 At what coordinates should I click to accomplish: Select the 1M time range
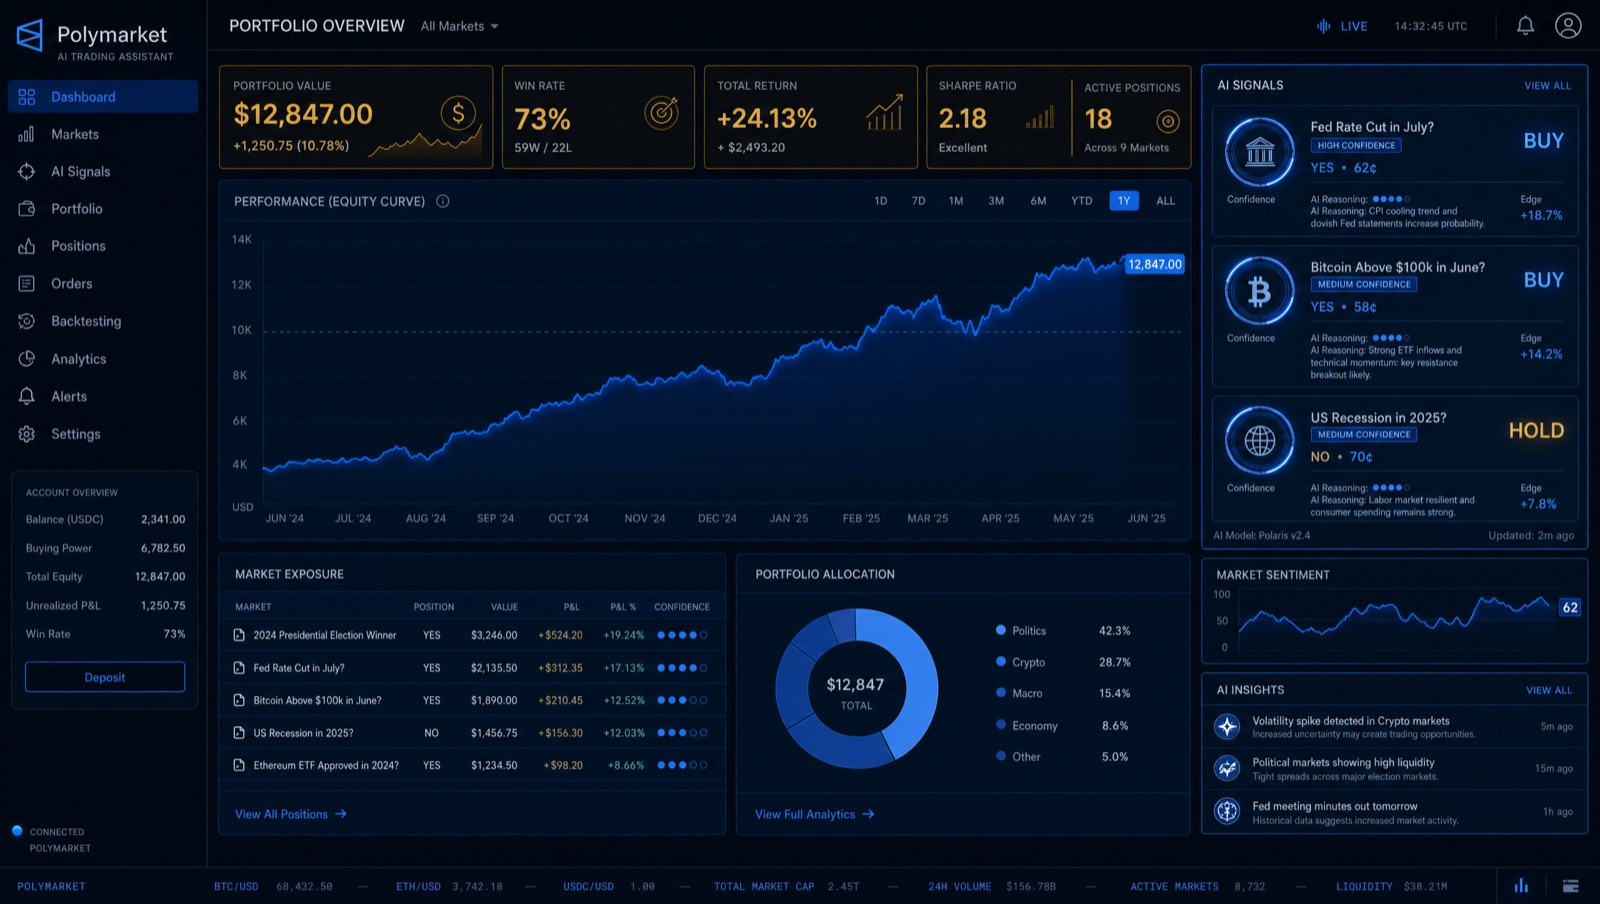(x=956, y=201)
